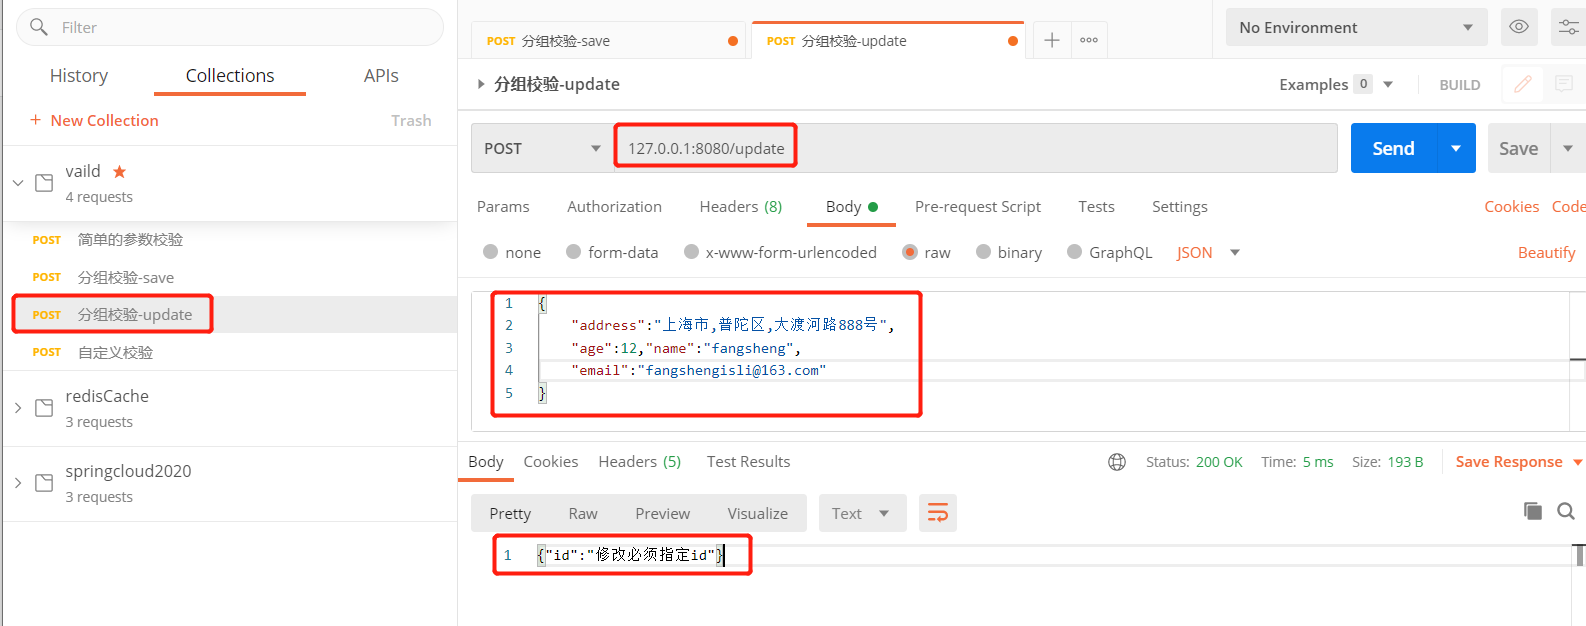Image resolution: width=1586 pixels, height=626 pixels.
Task: Open the tab options three-dots icon
Action: click(x=1089, y=40)
